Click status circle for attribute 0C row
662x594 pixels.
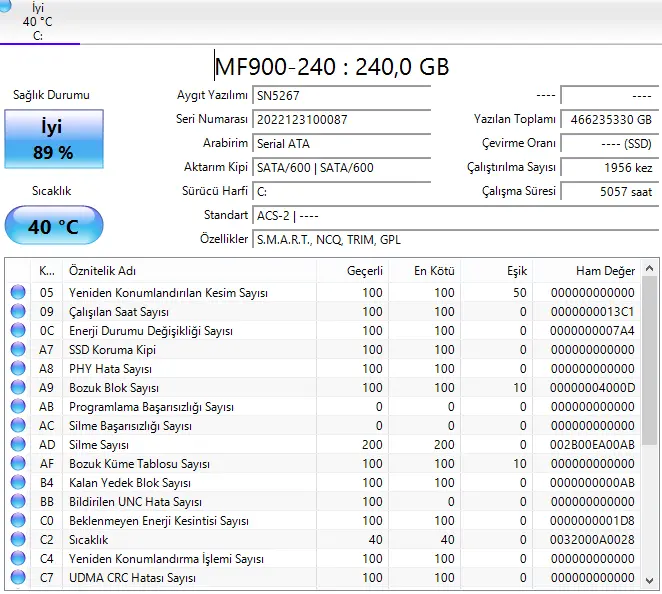pyautogui.click(x=18, y=330)
